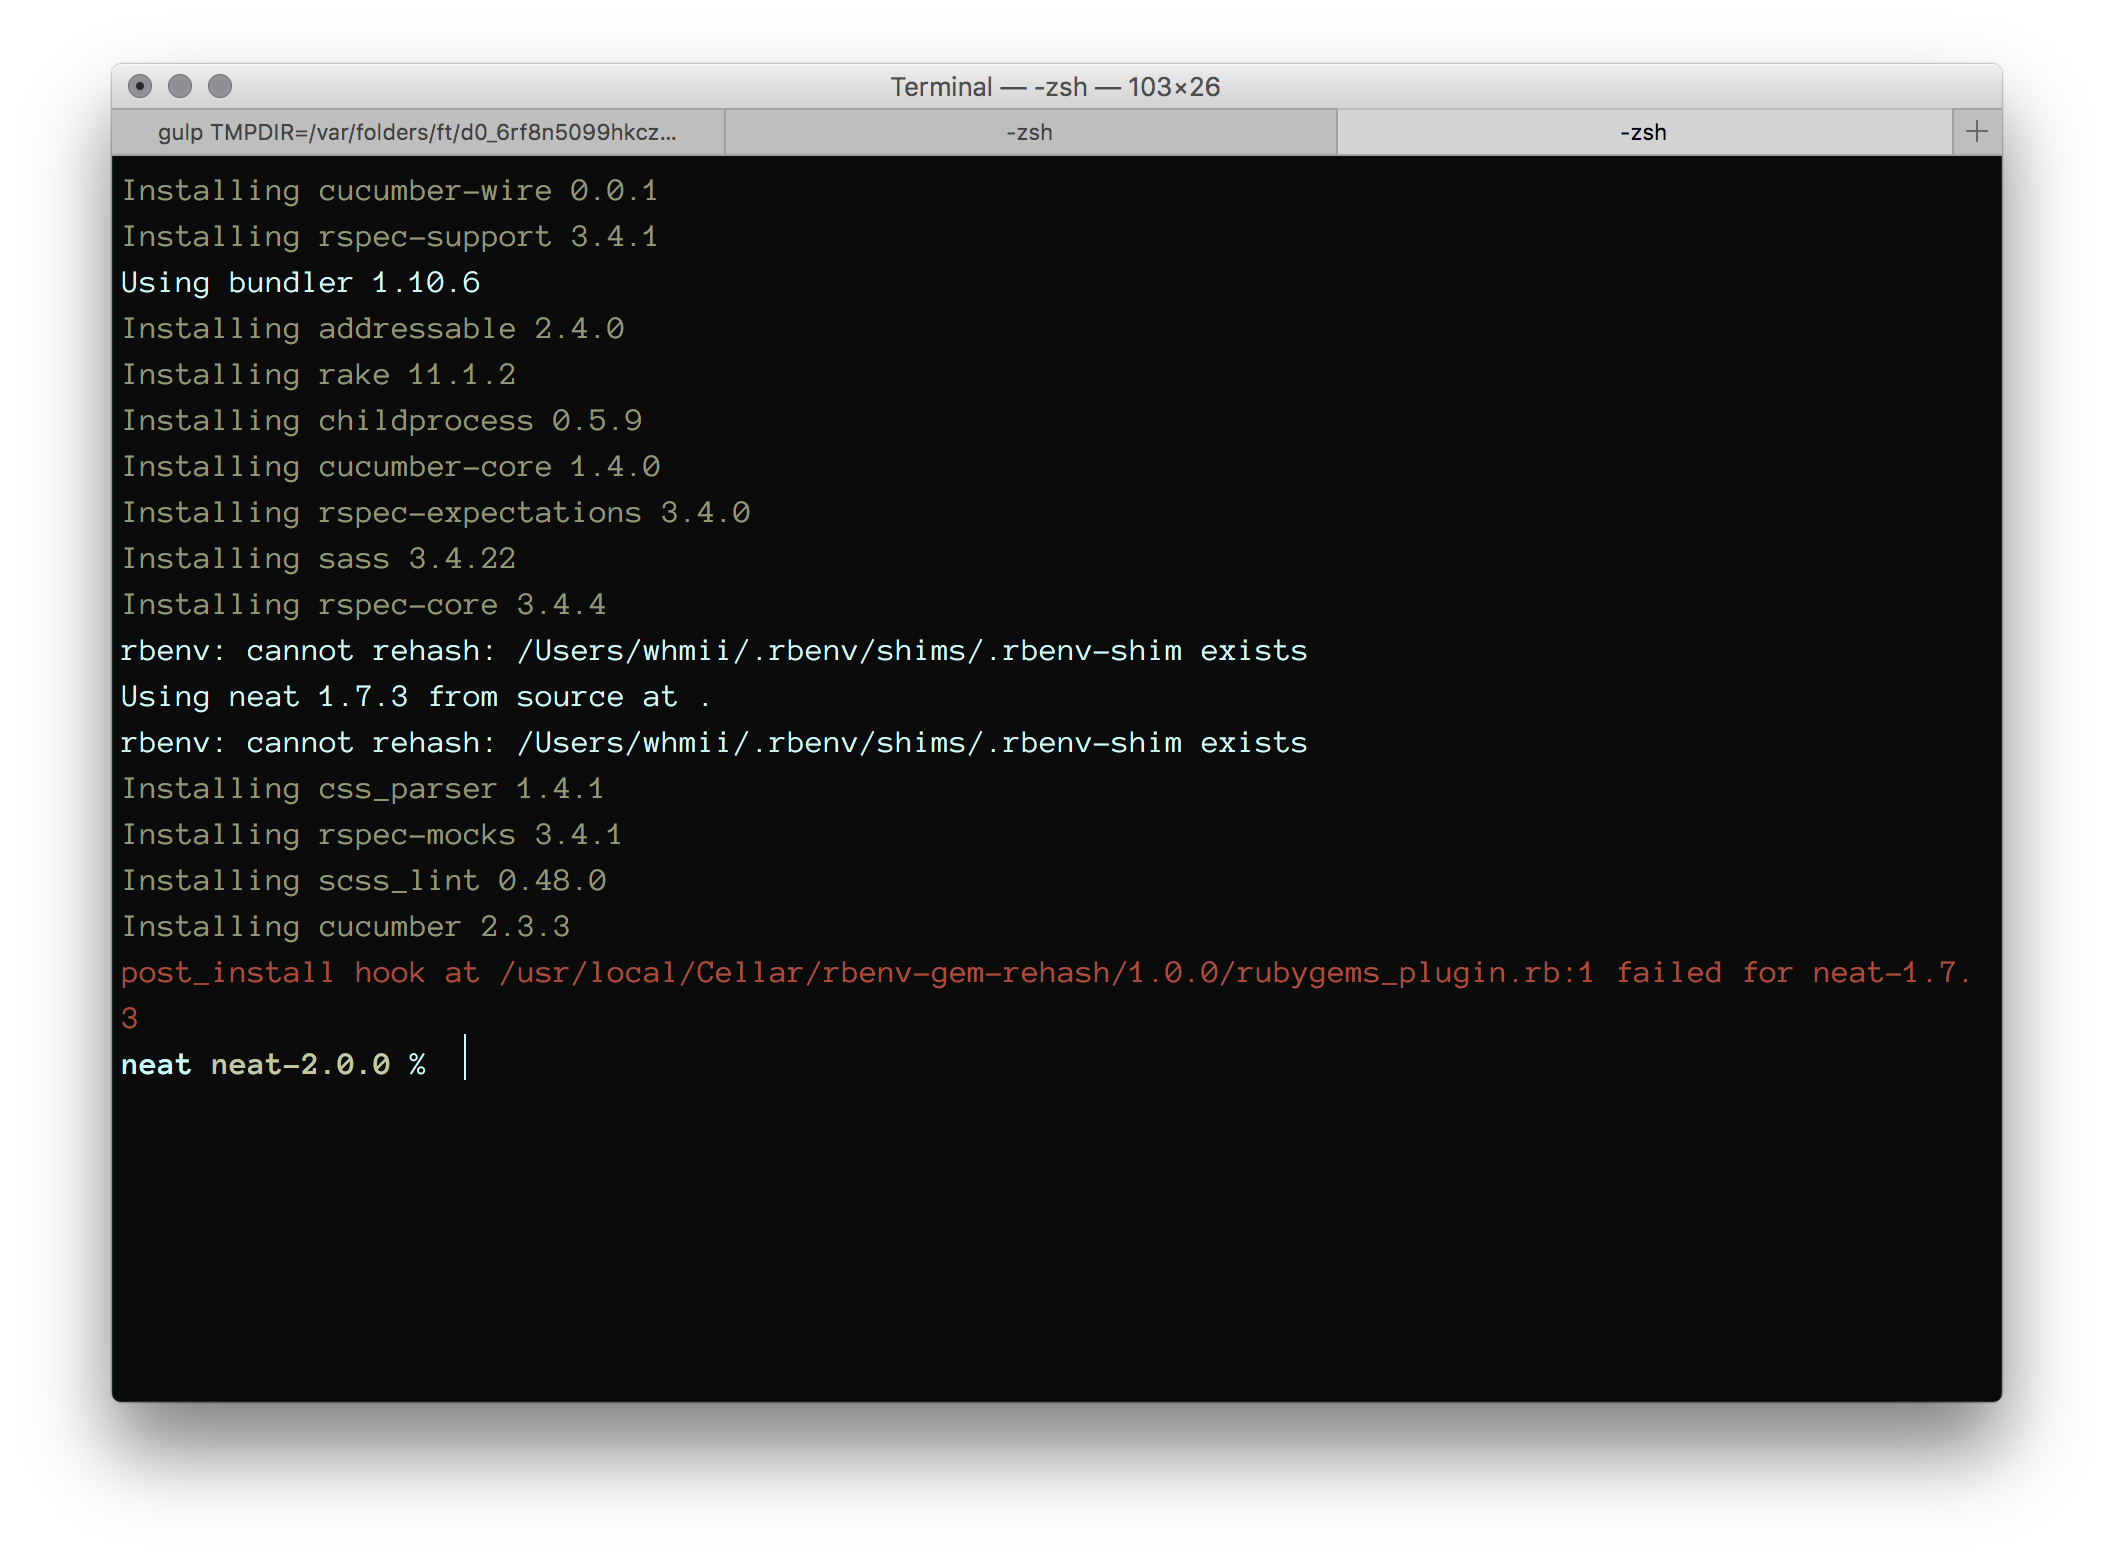This screenshot has width=2114, height=1562.
Task: Open a new terminal tab with plus button
Action: pos(1977,131)
